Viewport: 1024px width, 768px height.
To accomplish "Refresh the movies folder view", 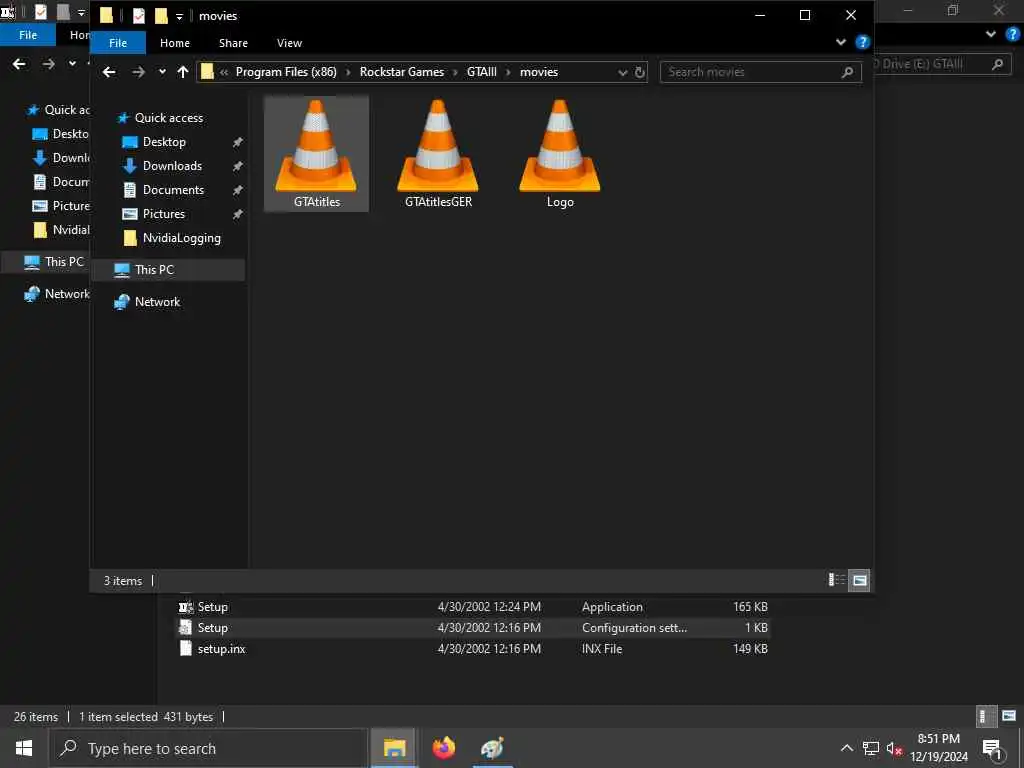I will tap(640, 72).
